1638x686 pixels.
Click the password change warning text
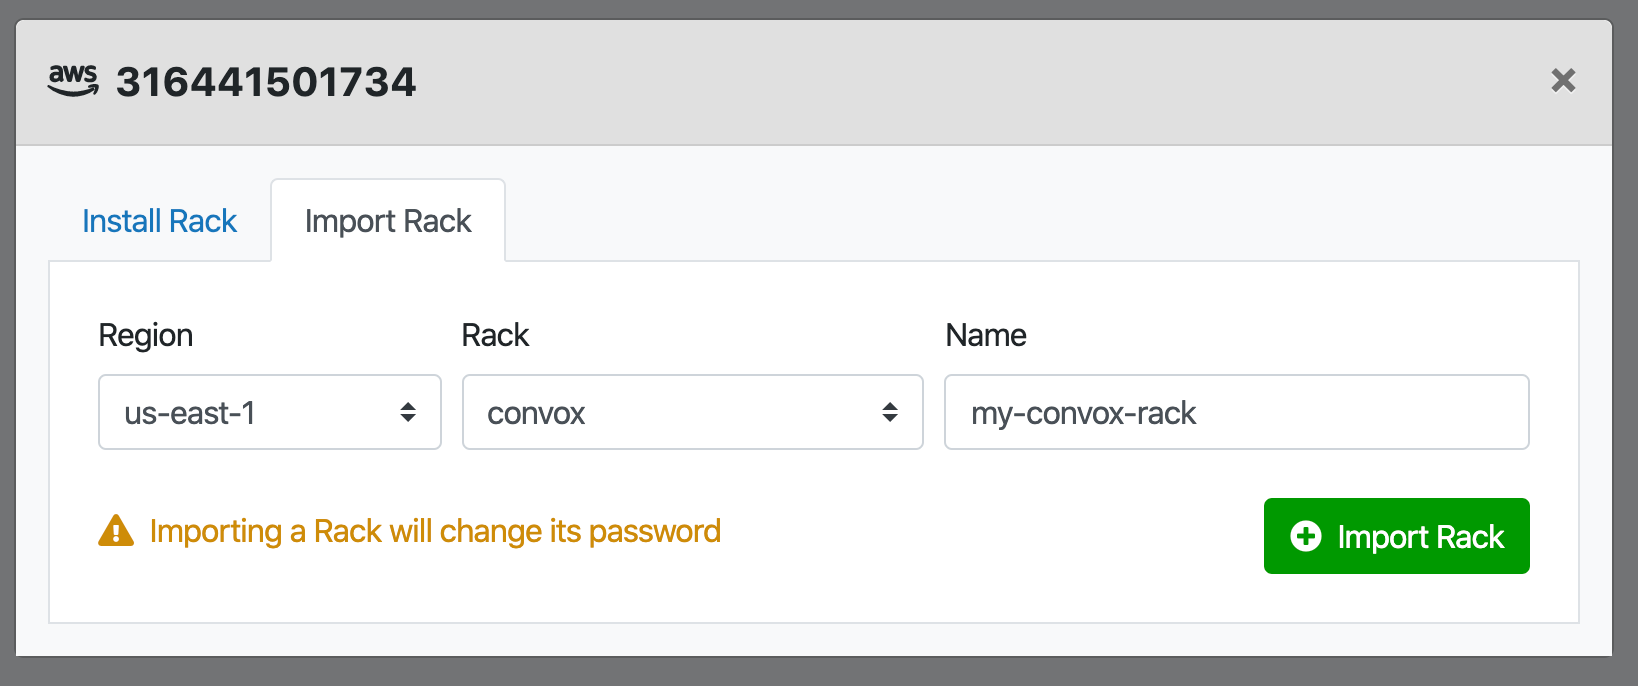tap(435, 531)
